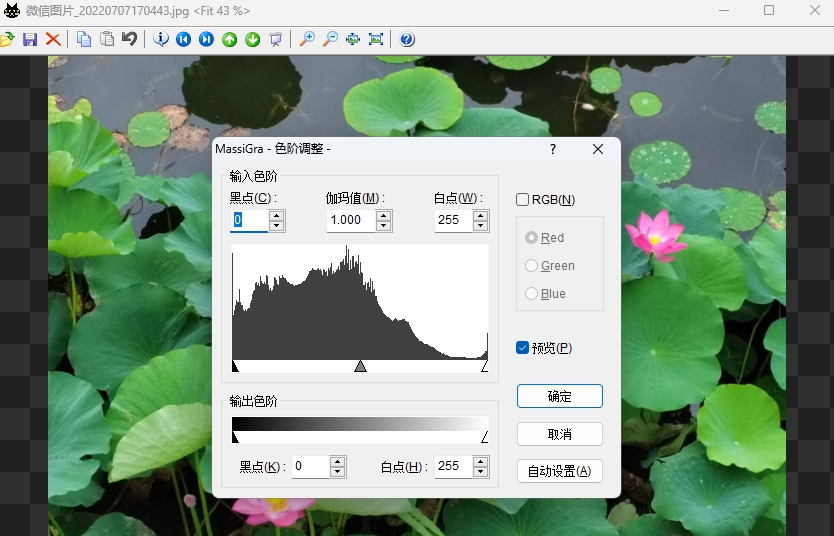834x536 pixels.
Task: Open help with blue question mark icon
Action: 407,39
